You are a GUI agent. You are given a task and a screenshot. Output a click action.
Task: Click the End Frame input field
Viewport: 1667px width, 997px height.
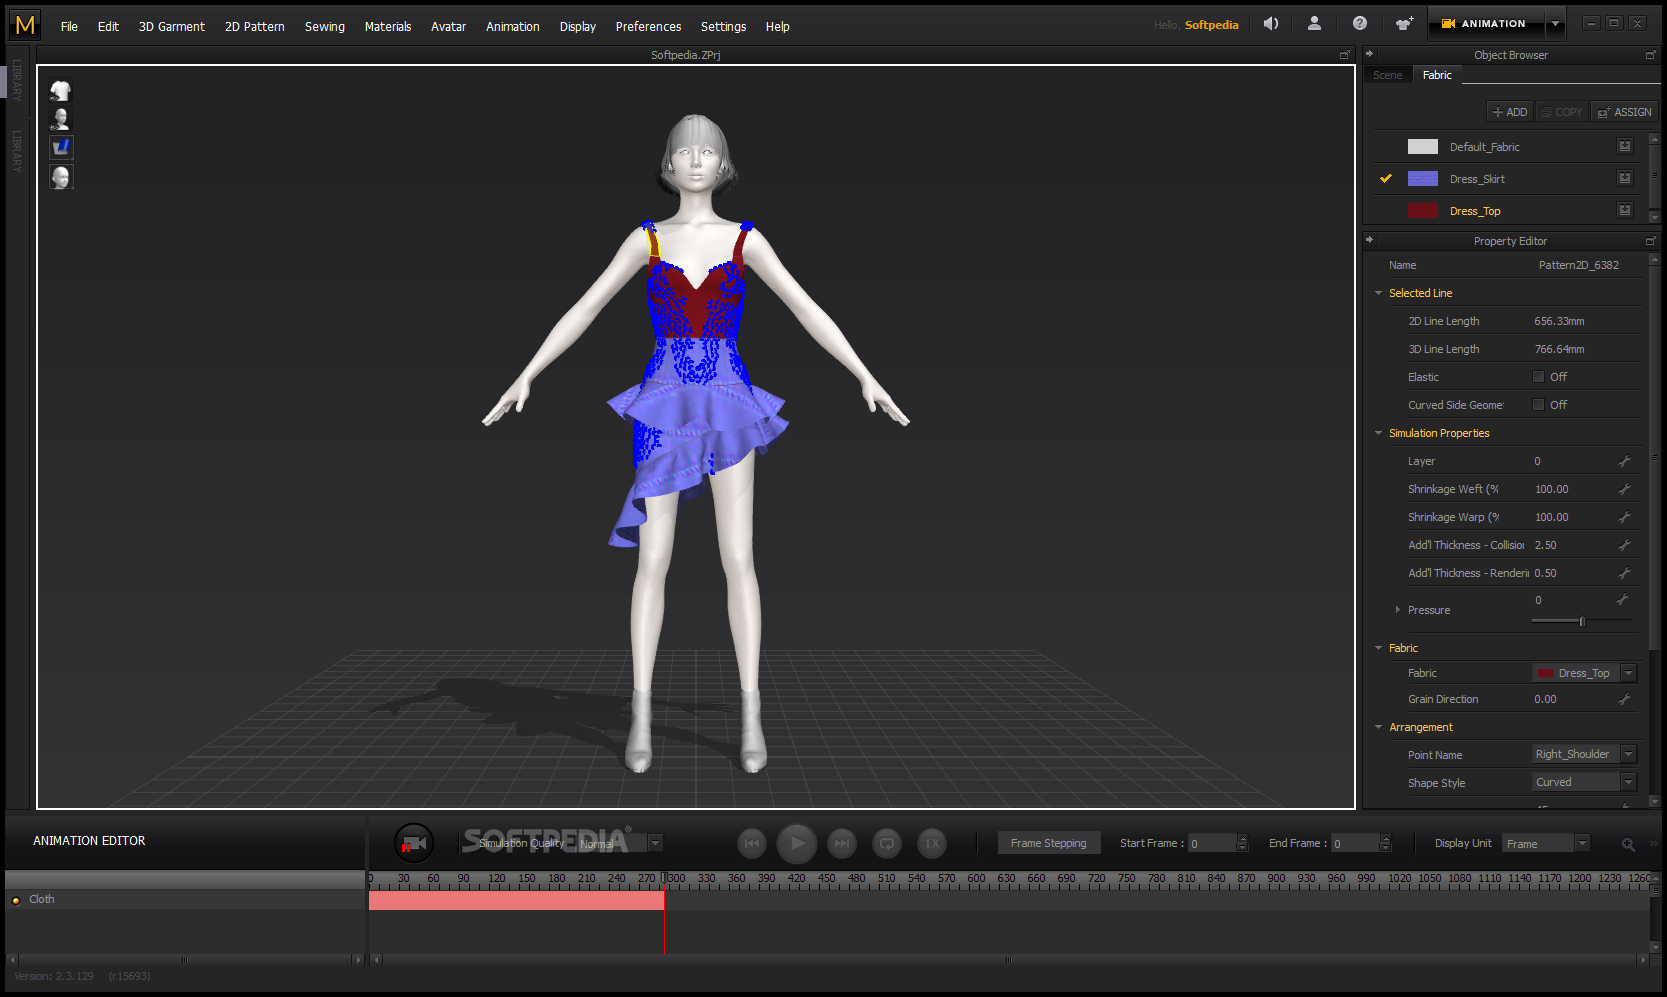tap(1355, 843)
